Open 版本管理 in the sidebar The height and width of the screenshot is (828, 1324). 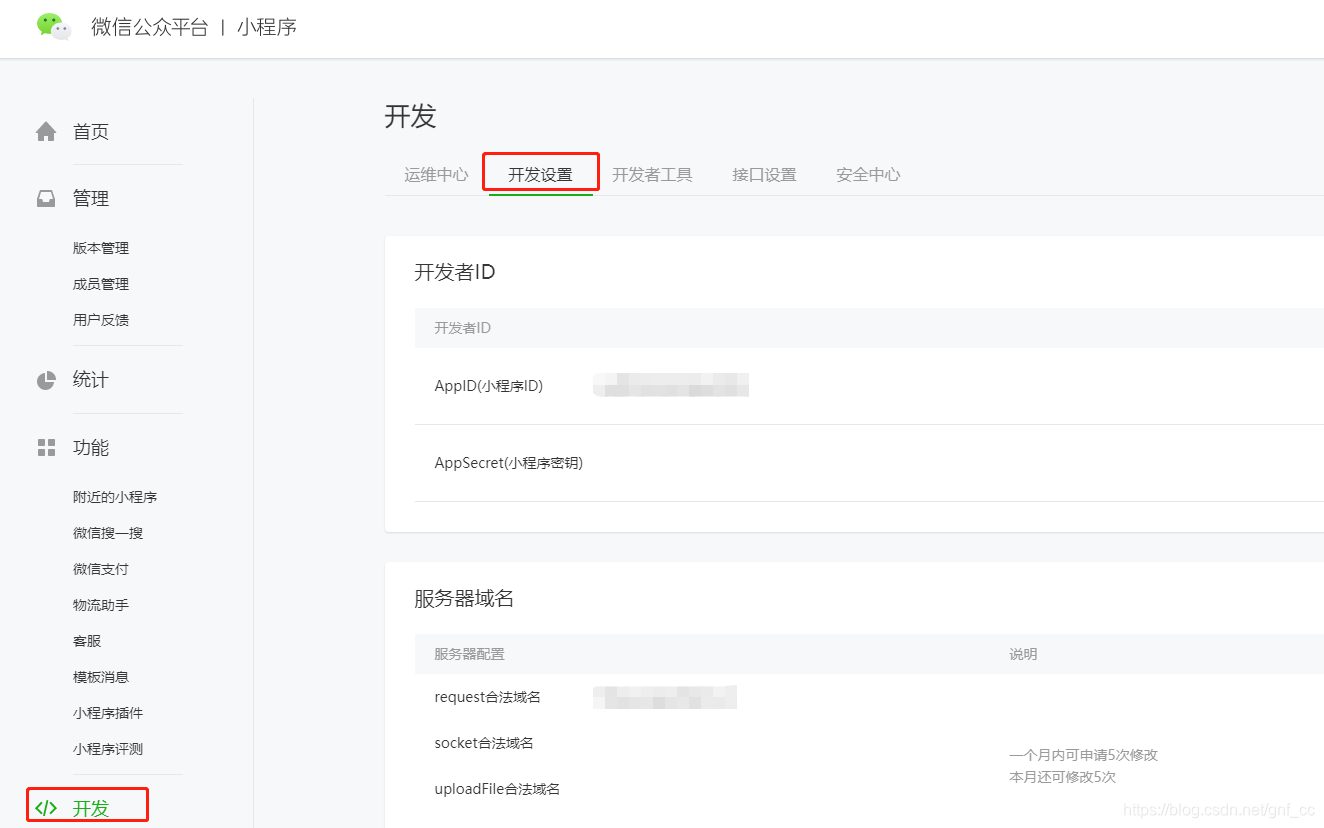100,247
